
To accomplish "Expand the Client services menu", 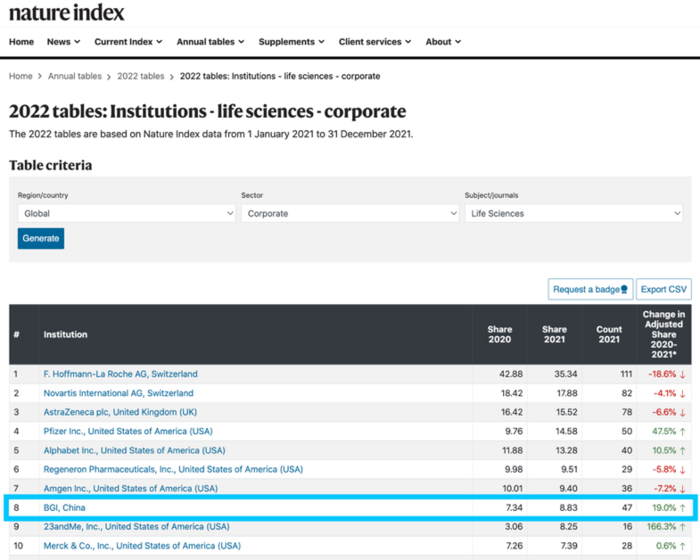I will [375, 42].
